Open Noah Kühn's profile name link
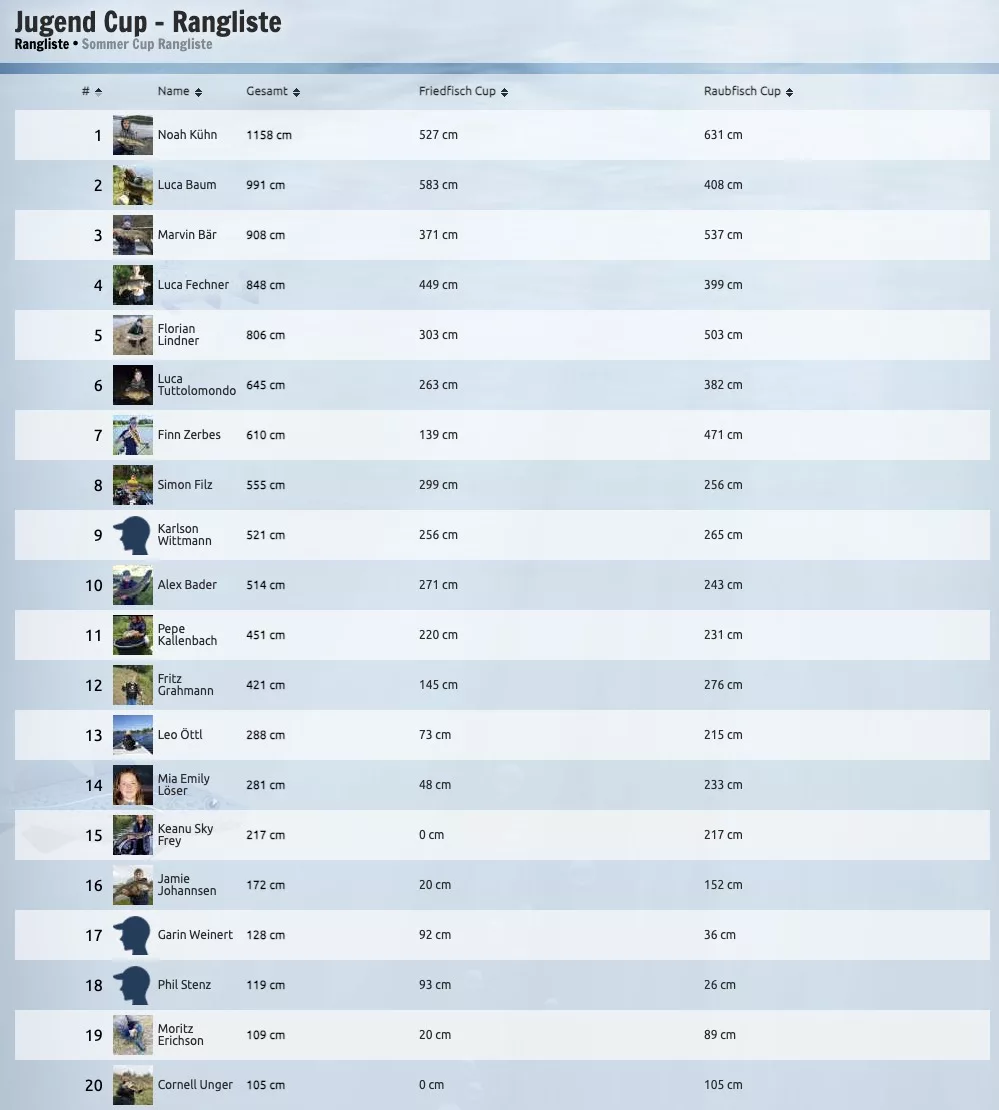 [187, 135]
